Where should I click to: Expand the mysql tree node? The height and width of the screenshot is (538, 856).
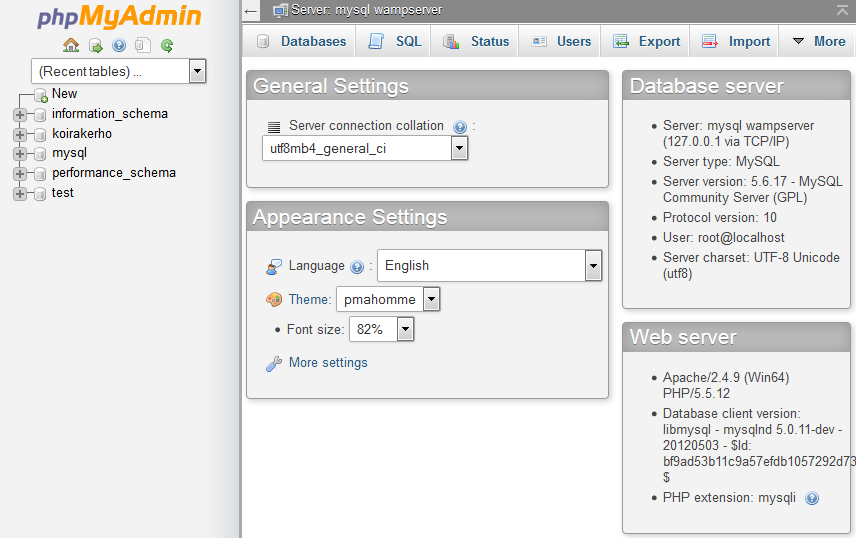click(x=20, y=154)
